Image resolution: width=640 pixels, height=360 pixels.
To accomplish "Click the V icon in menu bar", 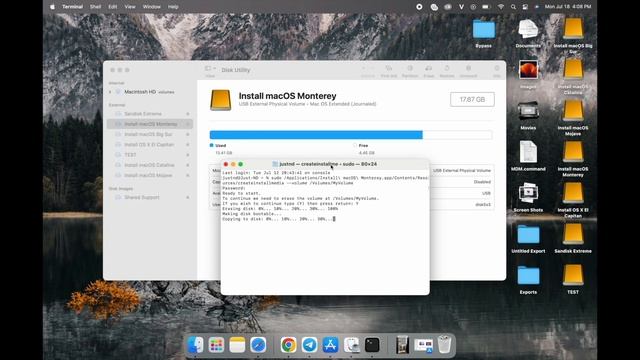I will (461, 7).
